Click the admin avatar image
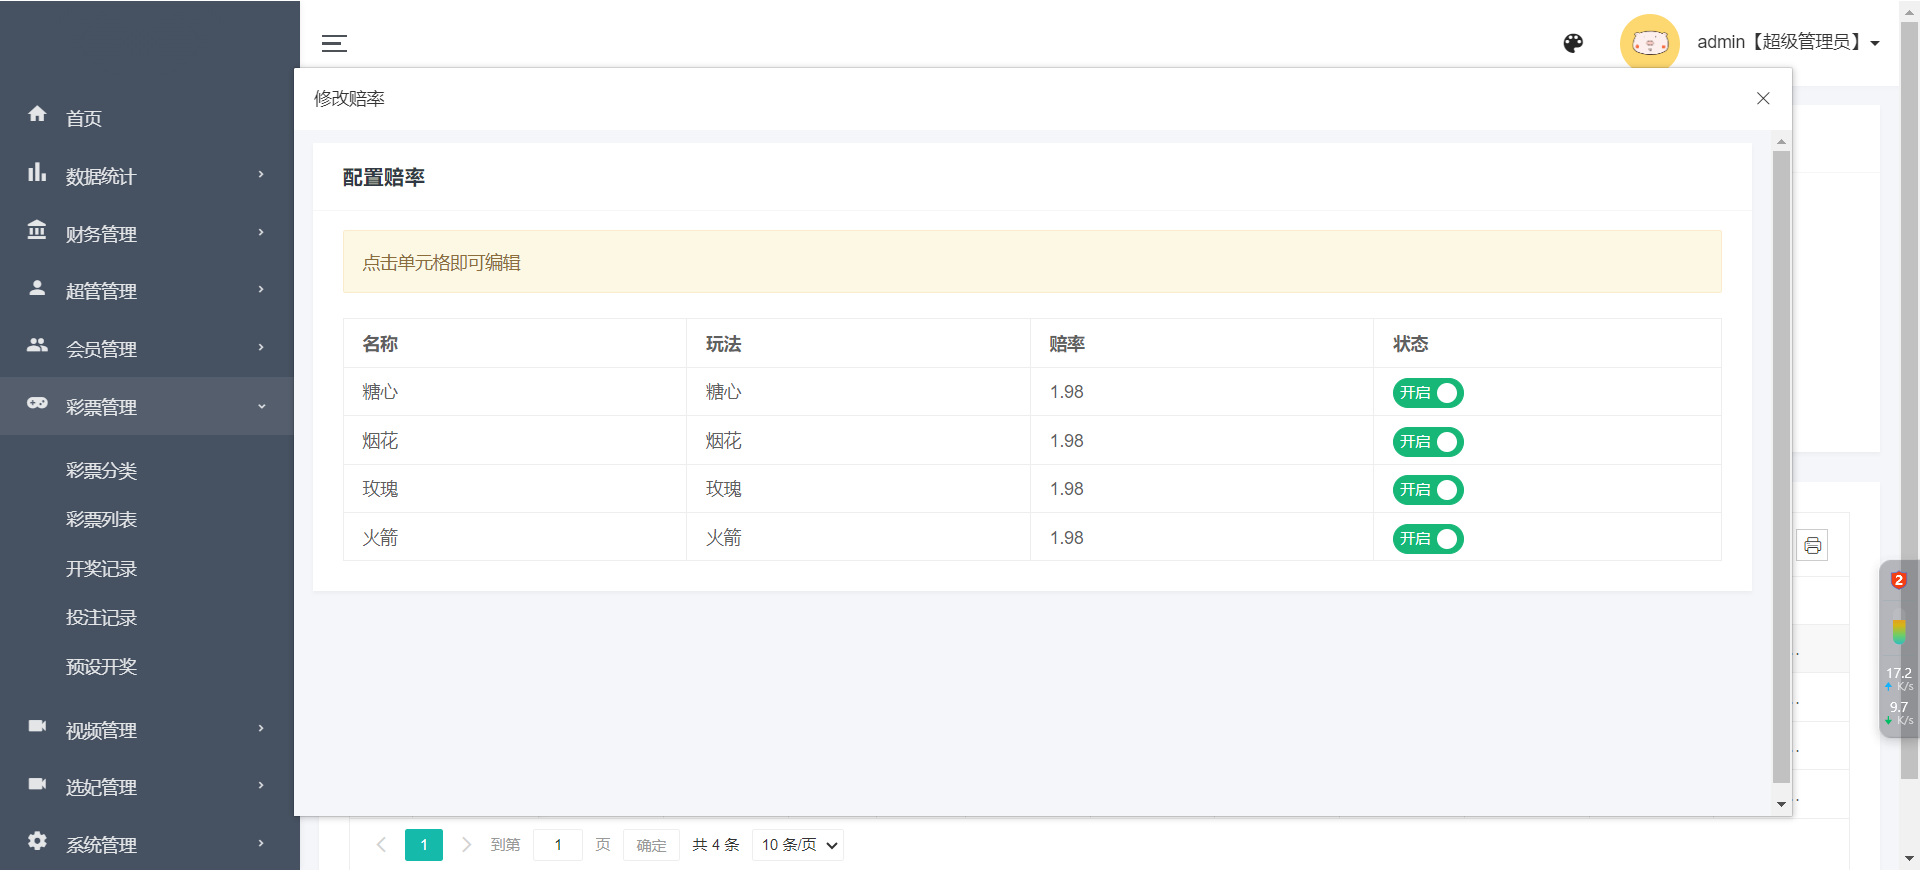 (1649, 43)
